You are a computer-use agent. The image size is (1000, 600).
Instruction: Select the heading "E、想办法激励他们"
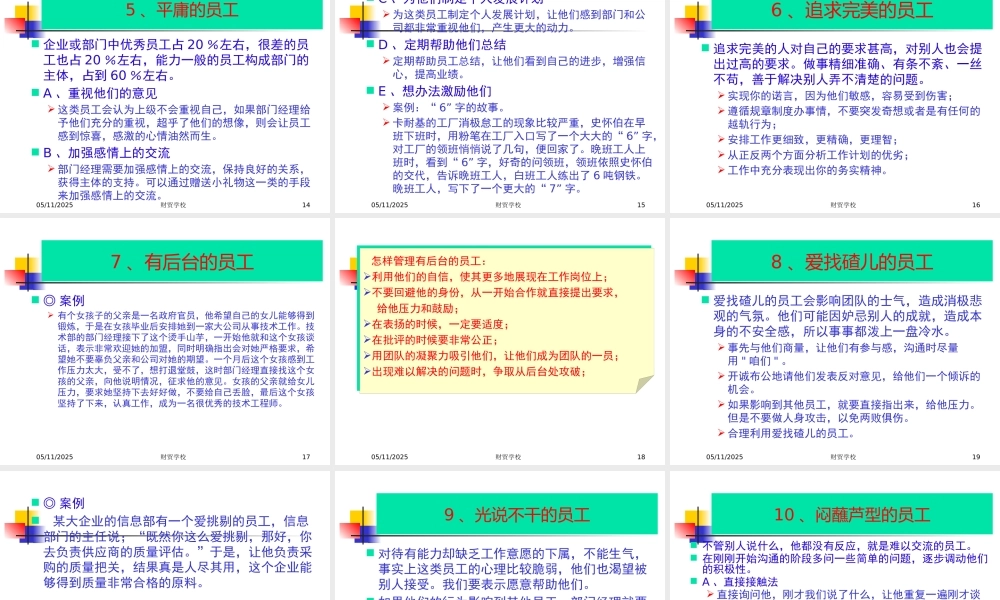pyautogui.click(x=435, y=91)
